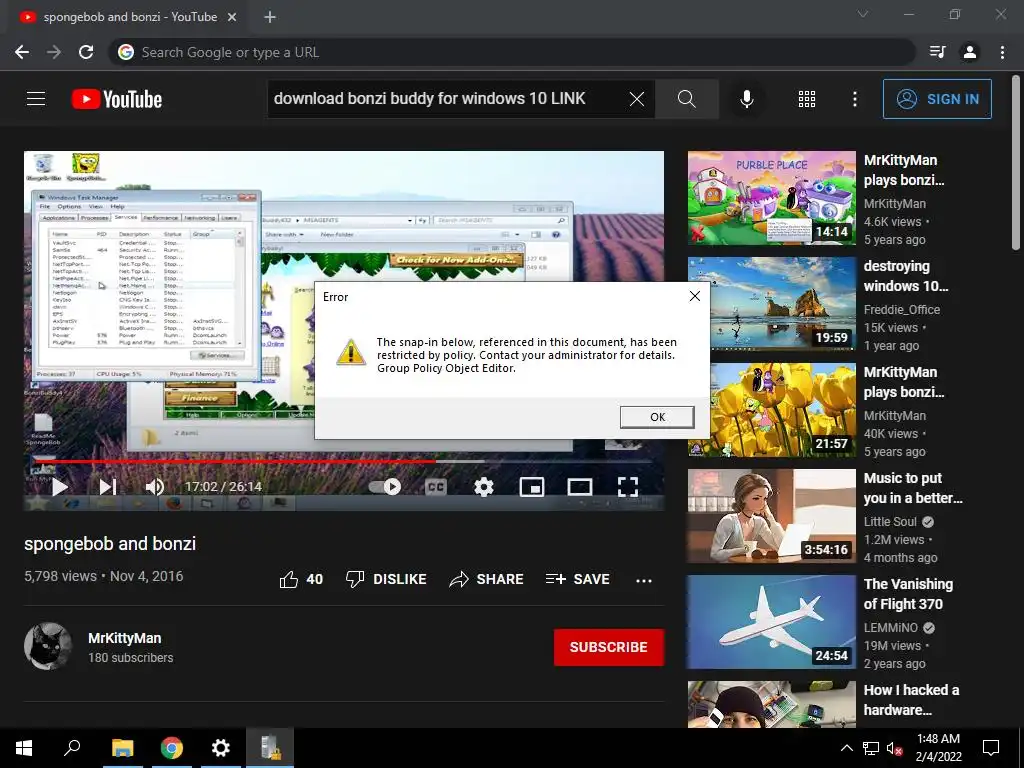The image size is (1024, 768).
Task: Click the SHARE button
Action: [x=487, y=579]
